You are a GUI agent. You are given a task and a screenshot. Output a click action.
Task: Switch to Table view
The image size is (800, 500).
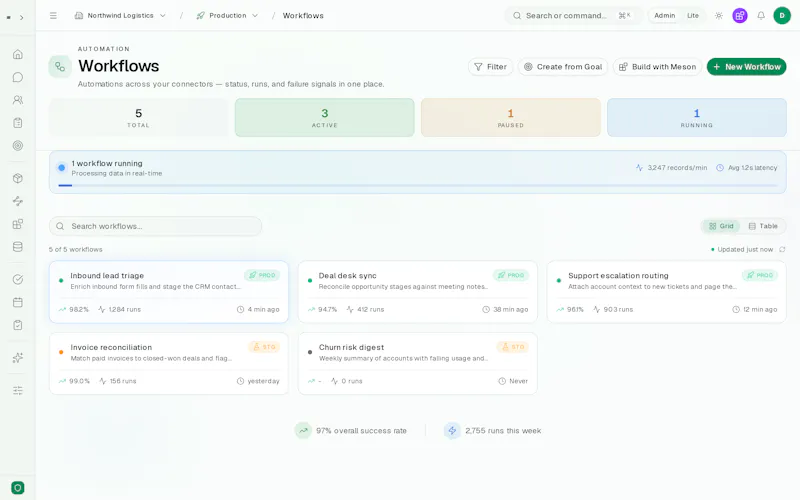(763, 226)
